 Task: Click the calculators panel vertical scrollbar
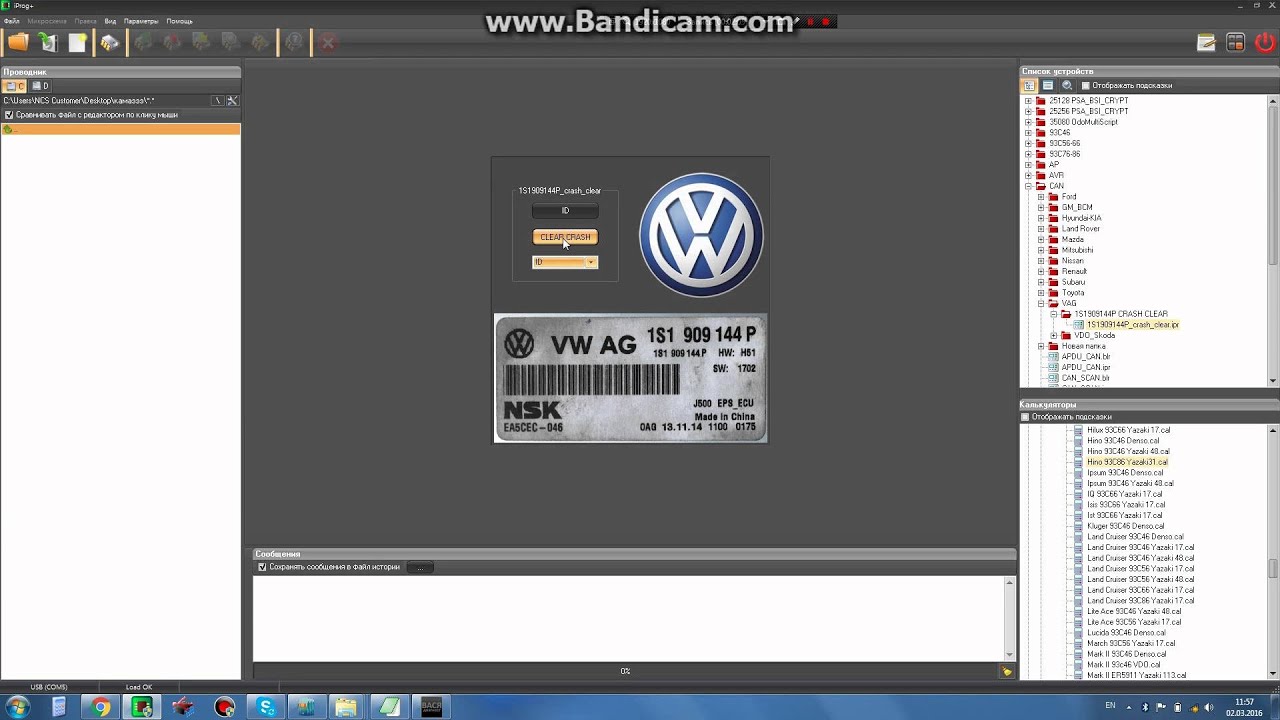[1273, 552]
